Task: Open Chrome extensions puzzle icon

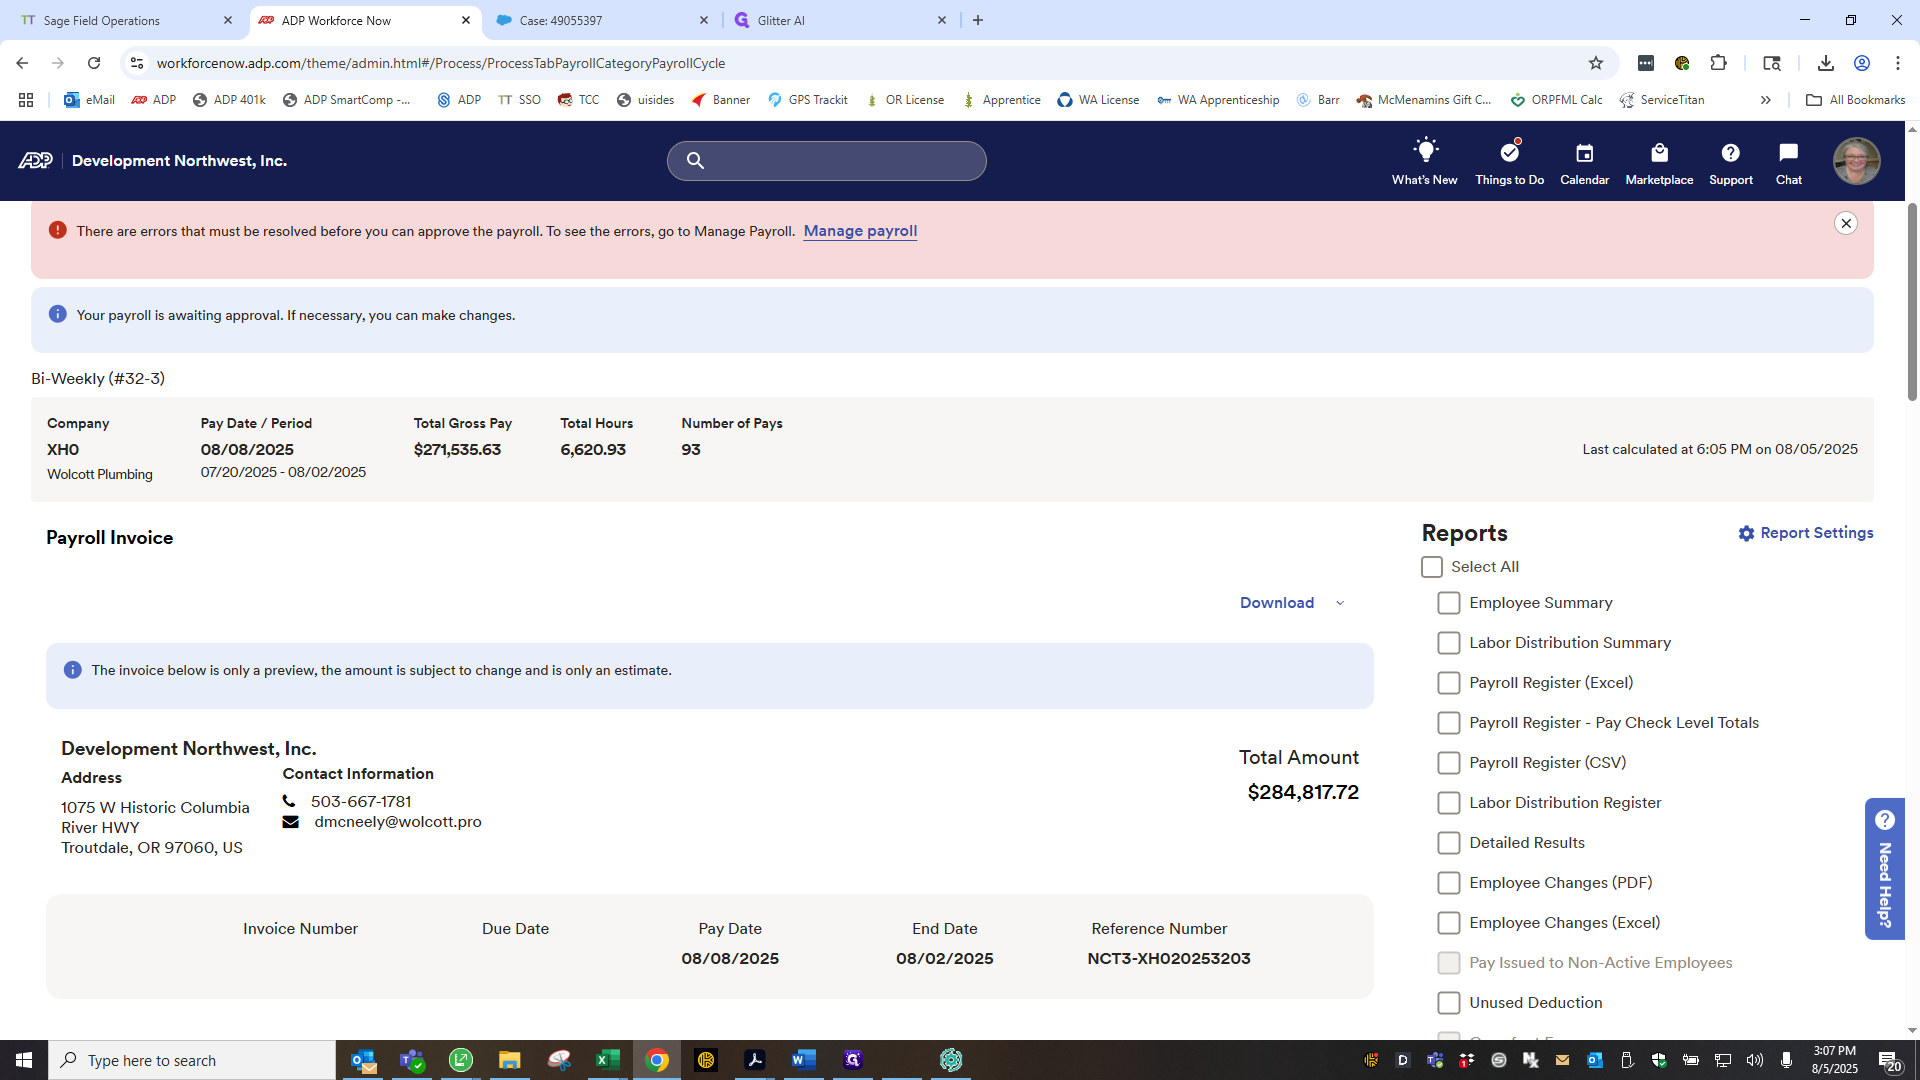Action: (x=1718, y=63)
